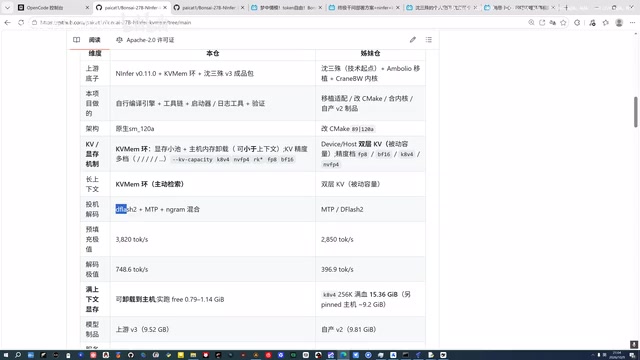Viewport: 640px width, 360px height.
Task: Click the page vertical scrollbar thumb
Action: [x=636, y=112]
